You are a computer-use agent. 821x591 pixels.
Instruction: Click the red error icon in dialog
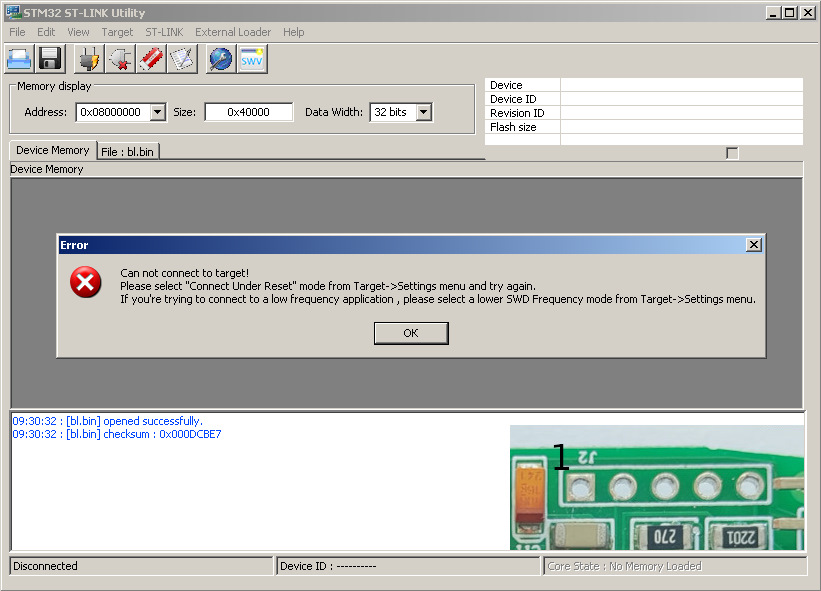[86, 282]
